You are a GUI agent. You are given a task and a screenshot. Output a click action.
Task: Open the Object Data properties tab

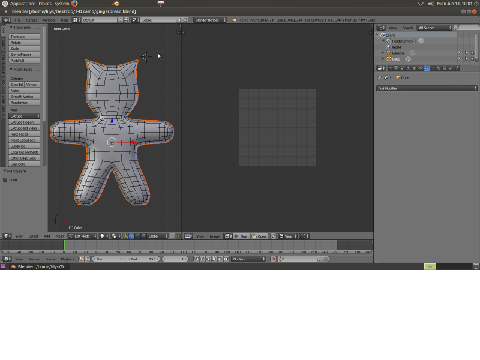point(433,68)
